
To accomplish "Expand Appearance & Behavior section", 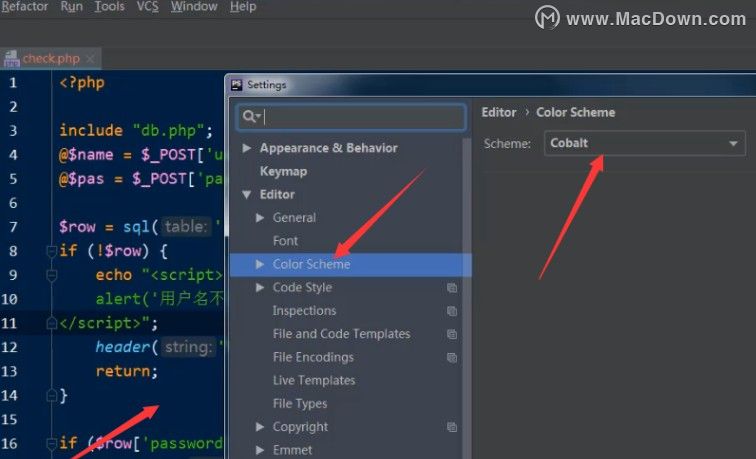I will [x=246, y=148].
